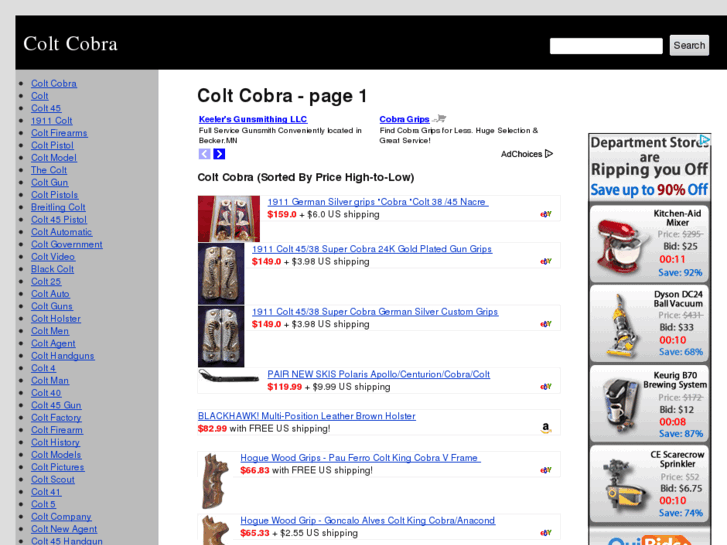Click Amazon icon on BLACKHAWK holster row
The width and height of the screenshot is (727, 545).
tap(546, 428)
